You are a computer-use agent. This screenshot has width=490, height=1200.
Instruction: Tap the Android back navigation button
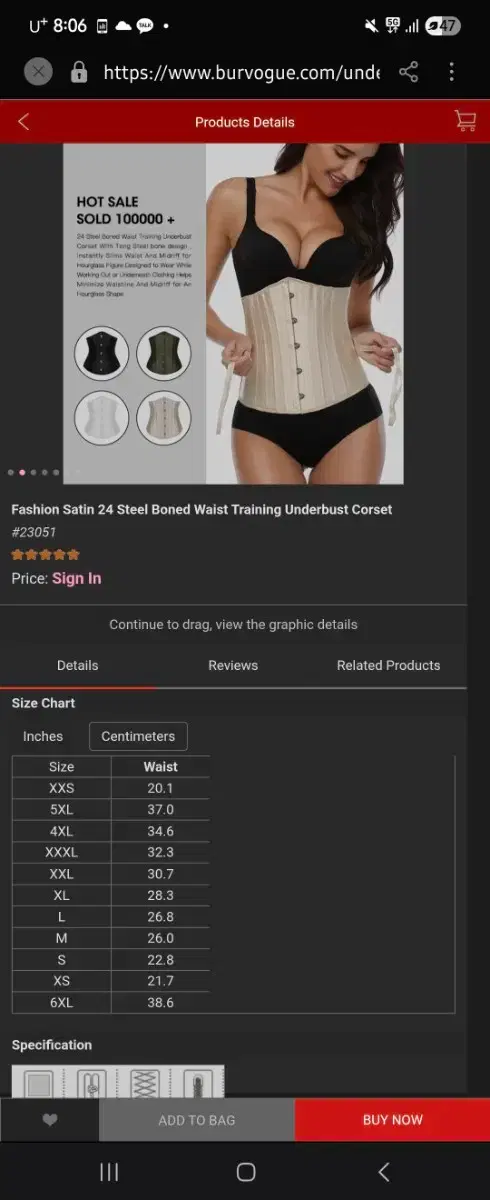pos(383,1172)
